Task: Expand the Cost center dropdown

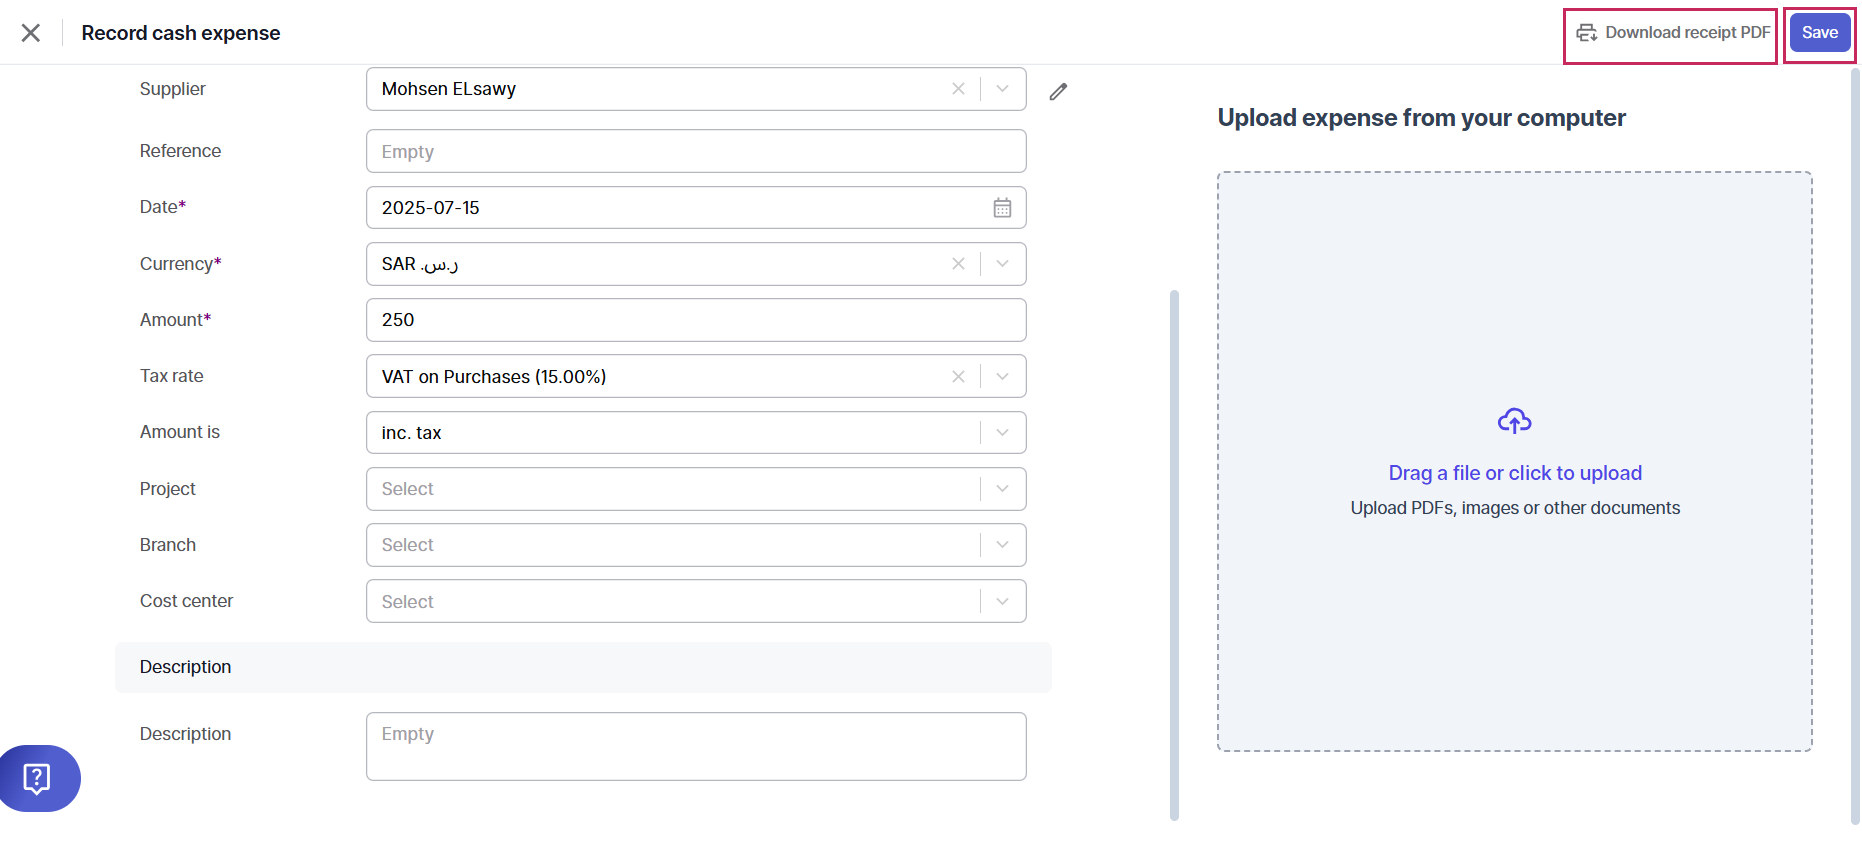Action: pyautogui.click(x=1003, y=602)
